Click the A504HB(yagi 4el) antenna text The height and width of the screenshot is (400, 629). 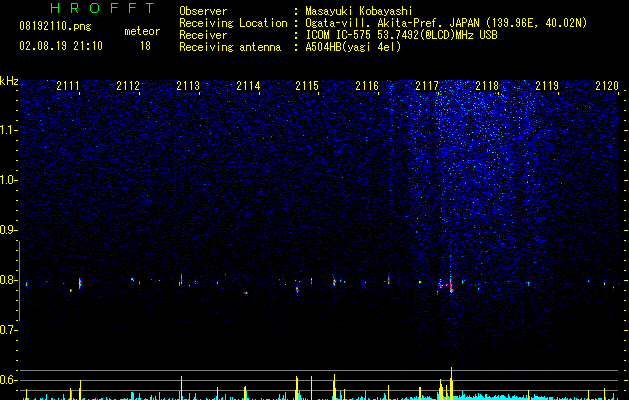pos(353,47)
